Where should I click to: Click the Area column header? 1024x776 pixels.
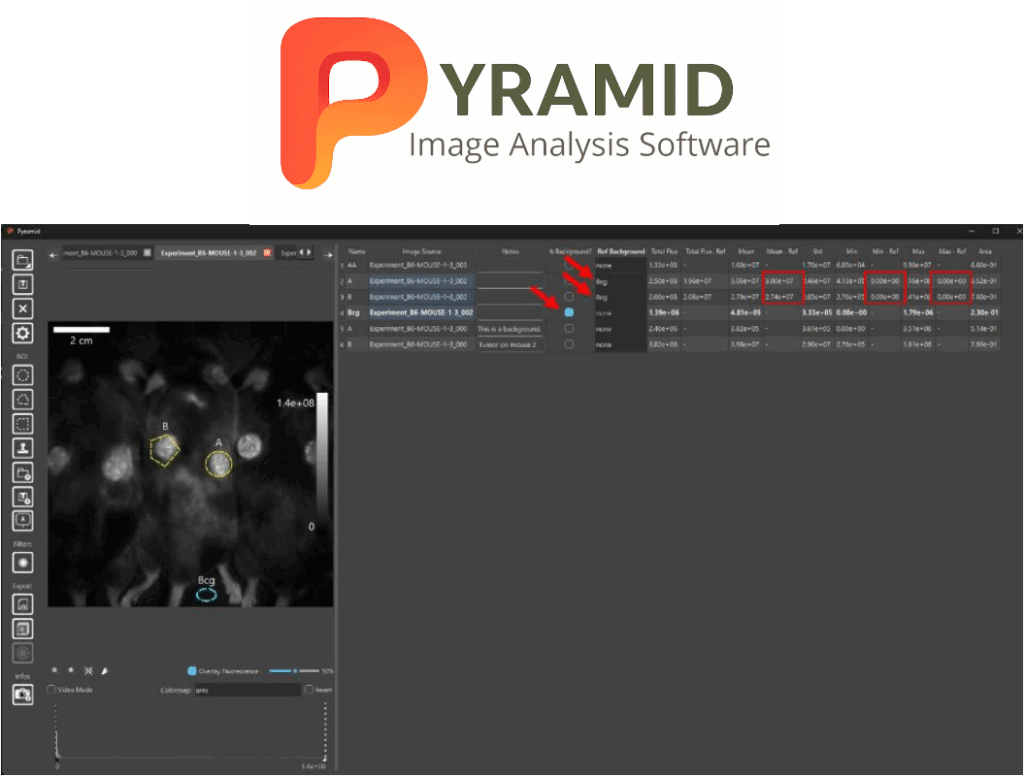pyautogui.click(x=985, y=251)
